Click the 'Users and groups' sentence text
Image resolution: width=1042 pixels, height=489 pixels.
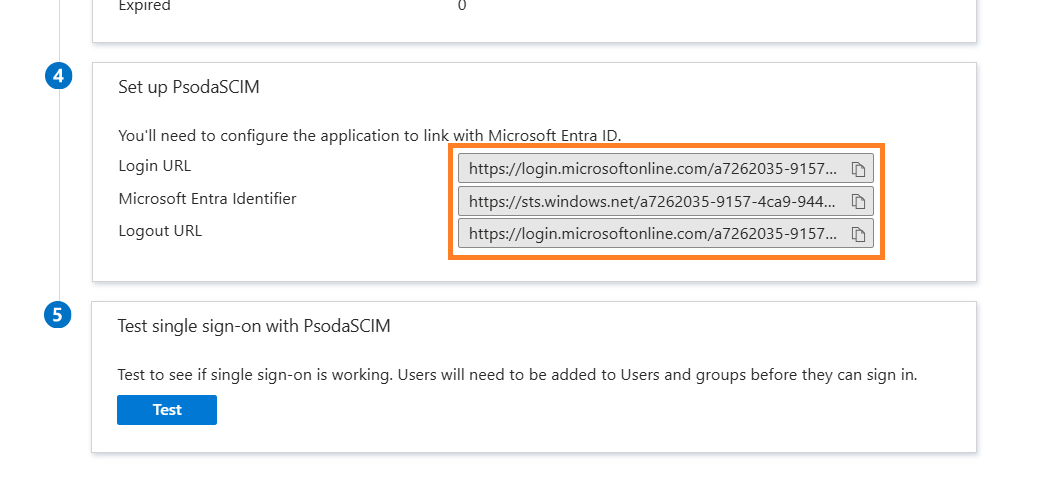pos(517,376)
